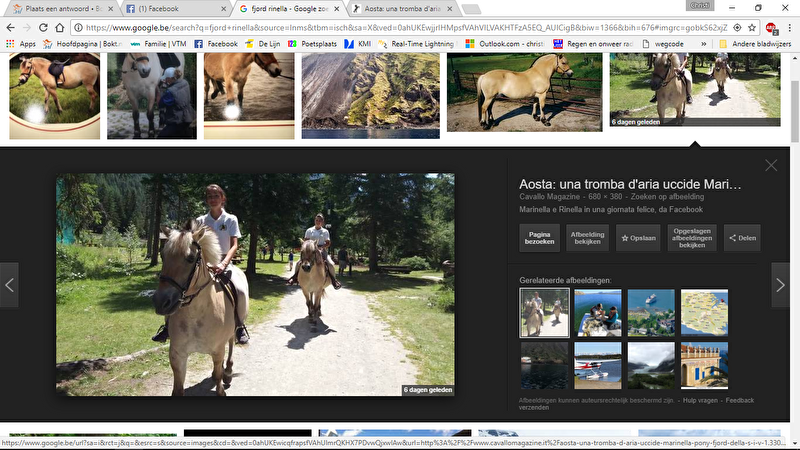Open the Facebook bookmark

point(216,44)
